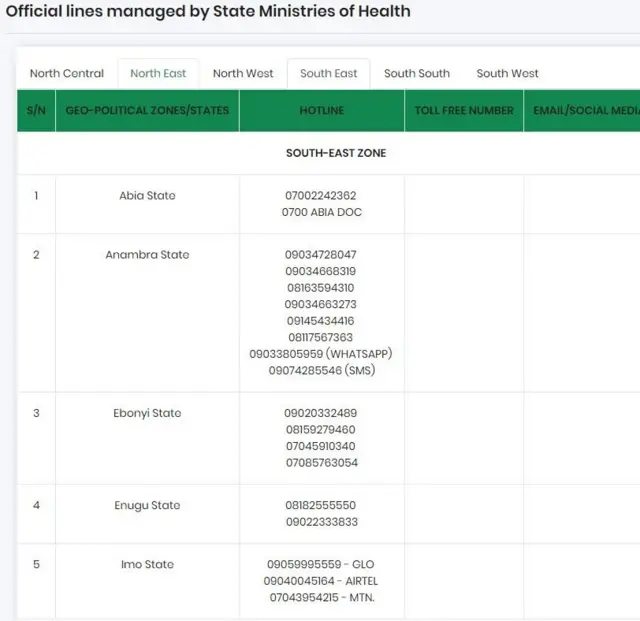Viewport: 640px width, 621px height.
Task: Click the Ebonyi State cell
Action: coord(147,414)
